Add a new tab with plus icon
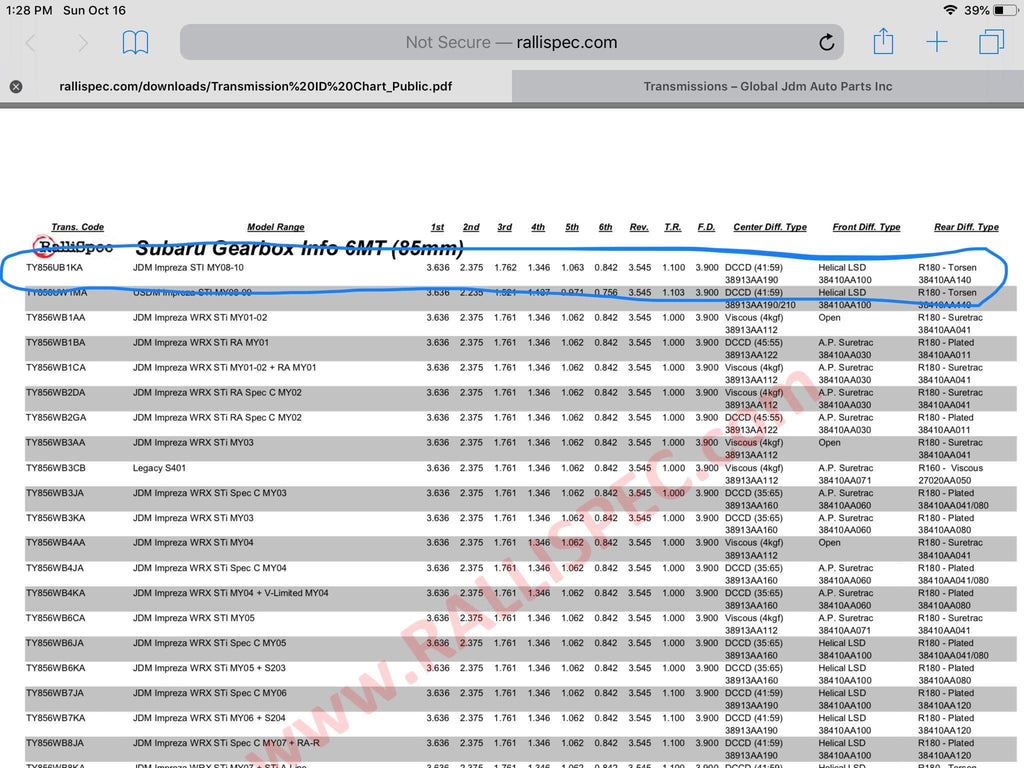This screenshot has height=768, width=1024. (937, 42)
